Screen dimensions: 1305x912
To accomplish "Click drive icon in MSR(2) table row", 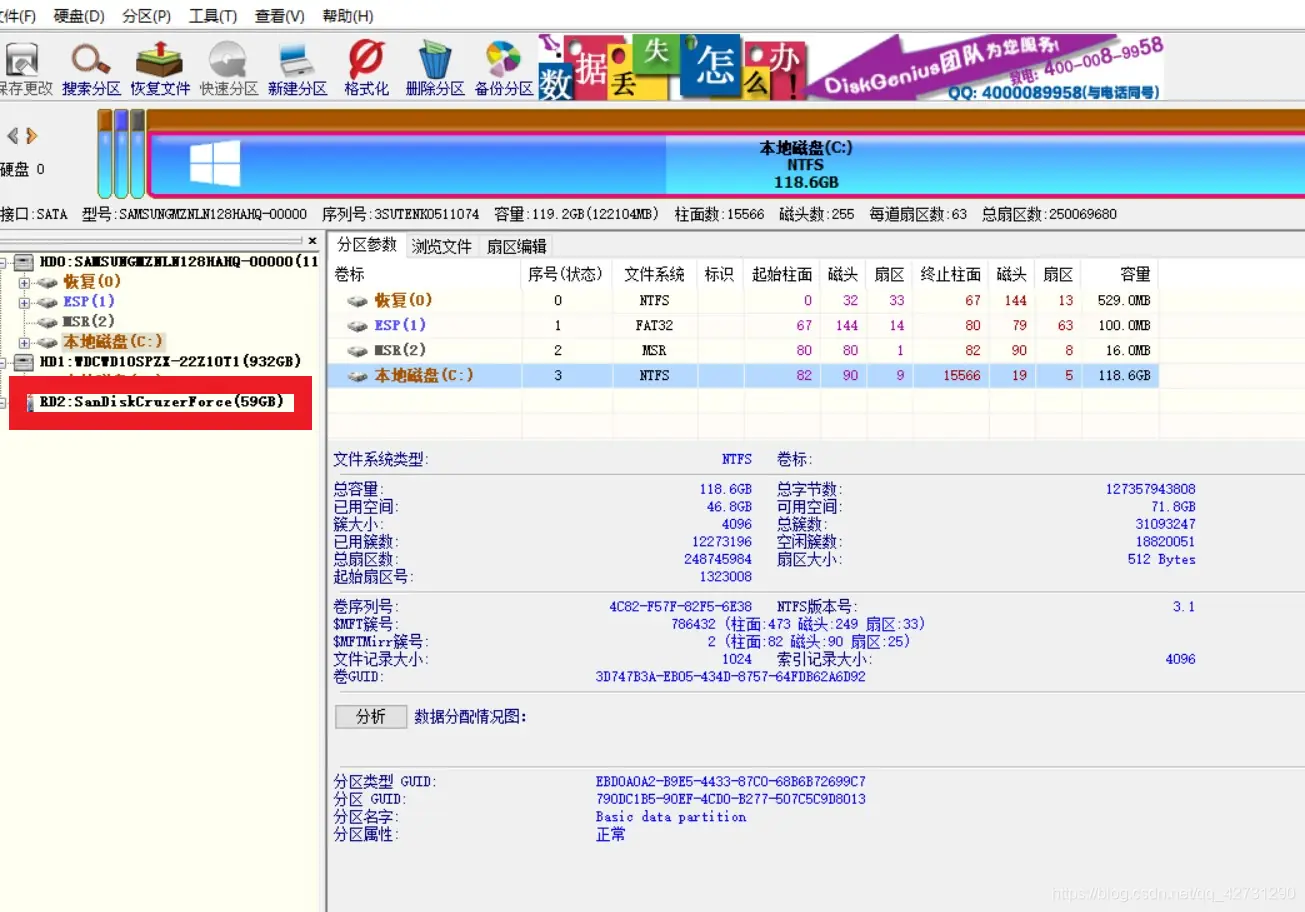I will tap(358, 351).
